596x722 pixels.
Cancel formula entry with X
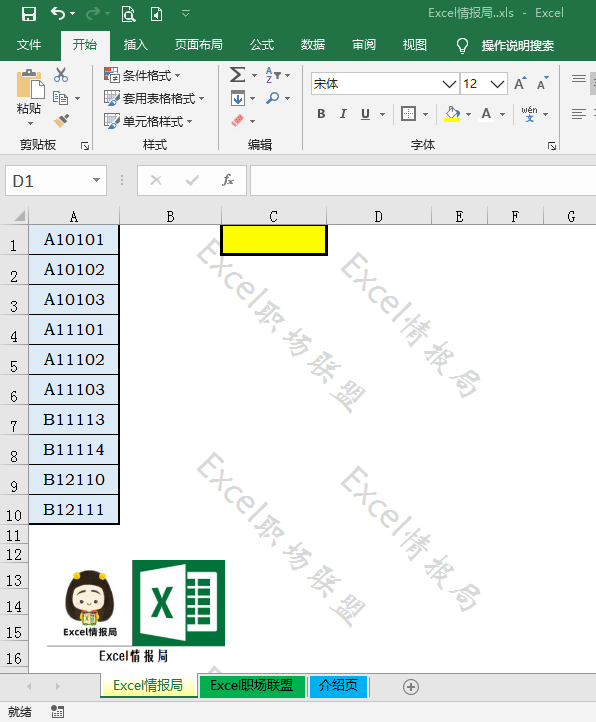pos(156,180)
